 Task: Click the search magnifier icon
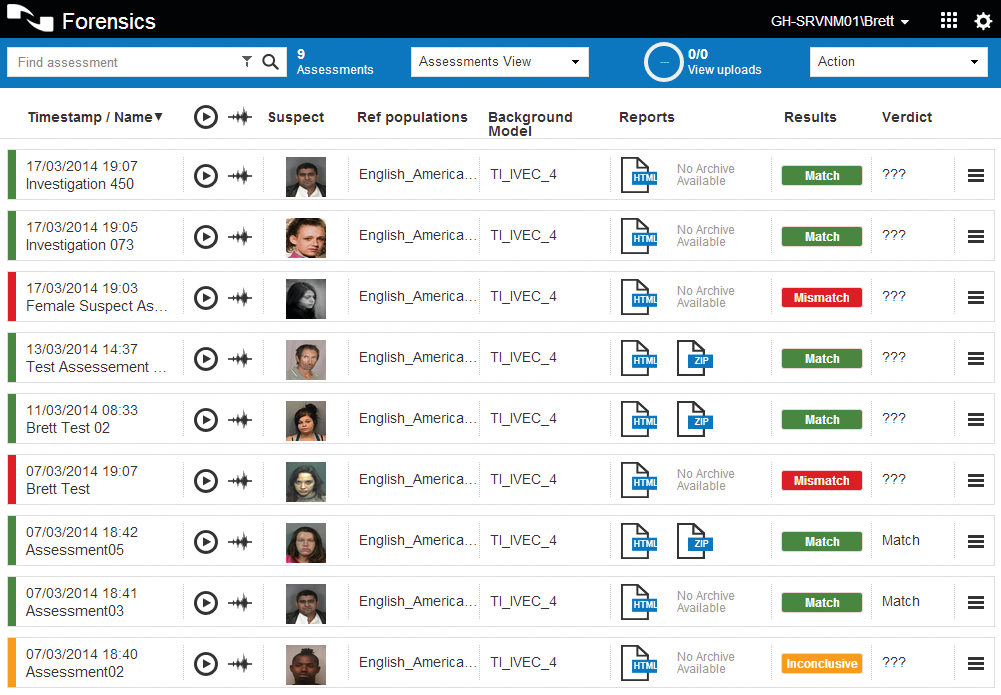coord(270,61)
